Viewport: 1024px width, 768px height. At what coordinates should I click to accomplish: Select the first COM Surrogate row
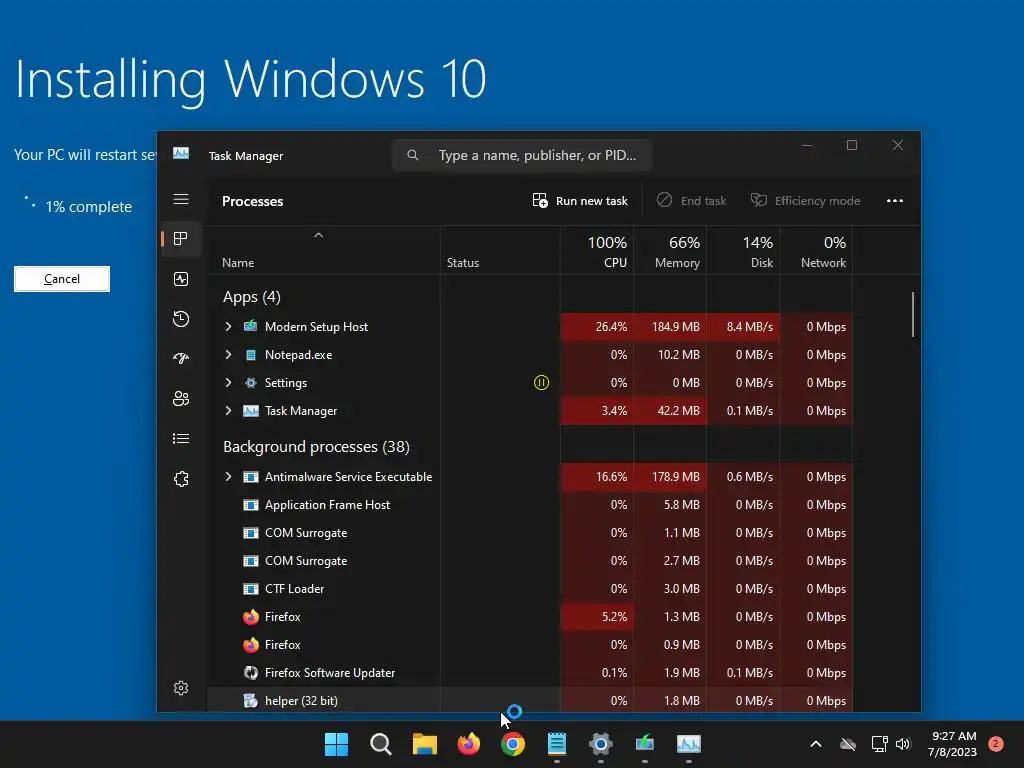[530, 533]
